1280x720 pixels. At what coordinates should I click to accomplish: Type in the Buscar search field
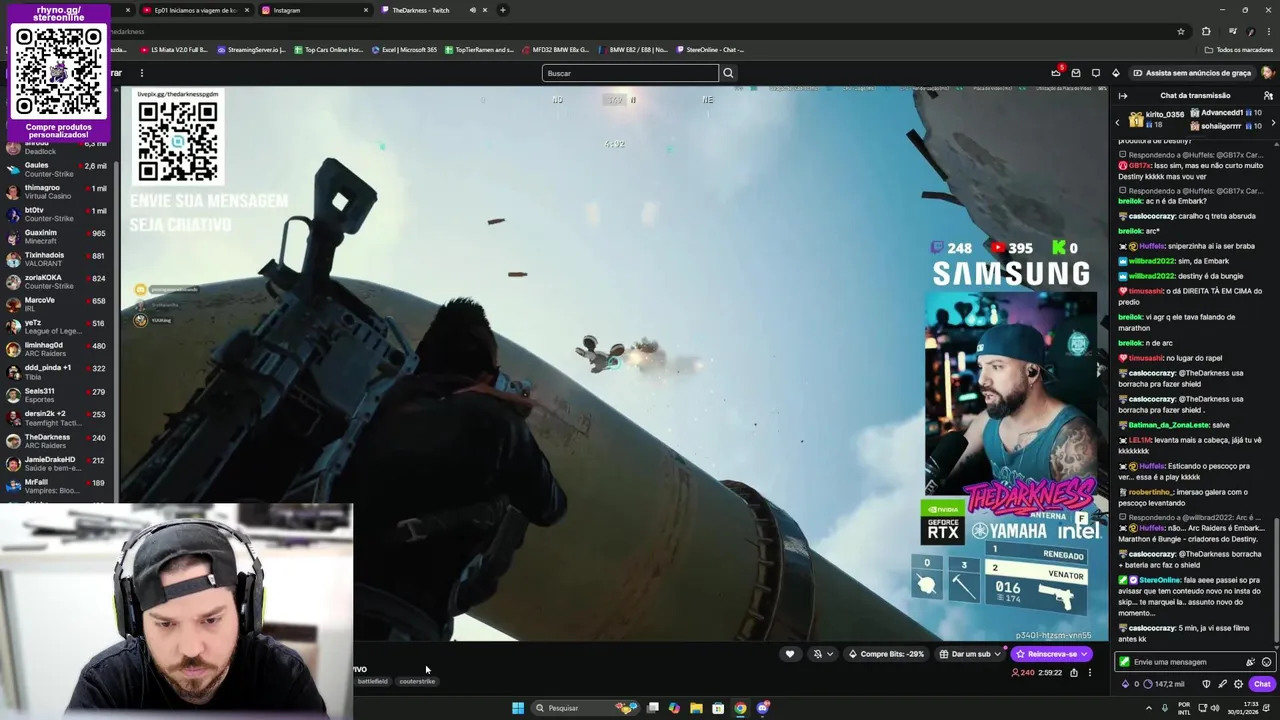pyautogui.click(x=630, y=73)
